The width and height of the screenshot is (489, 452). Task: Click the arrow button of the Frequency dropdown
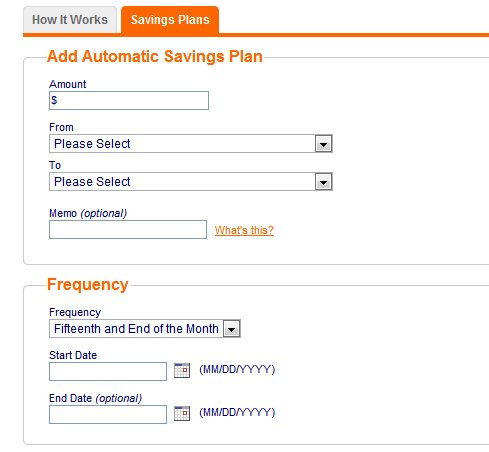[x=232, y=329]
